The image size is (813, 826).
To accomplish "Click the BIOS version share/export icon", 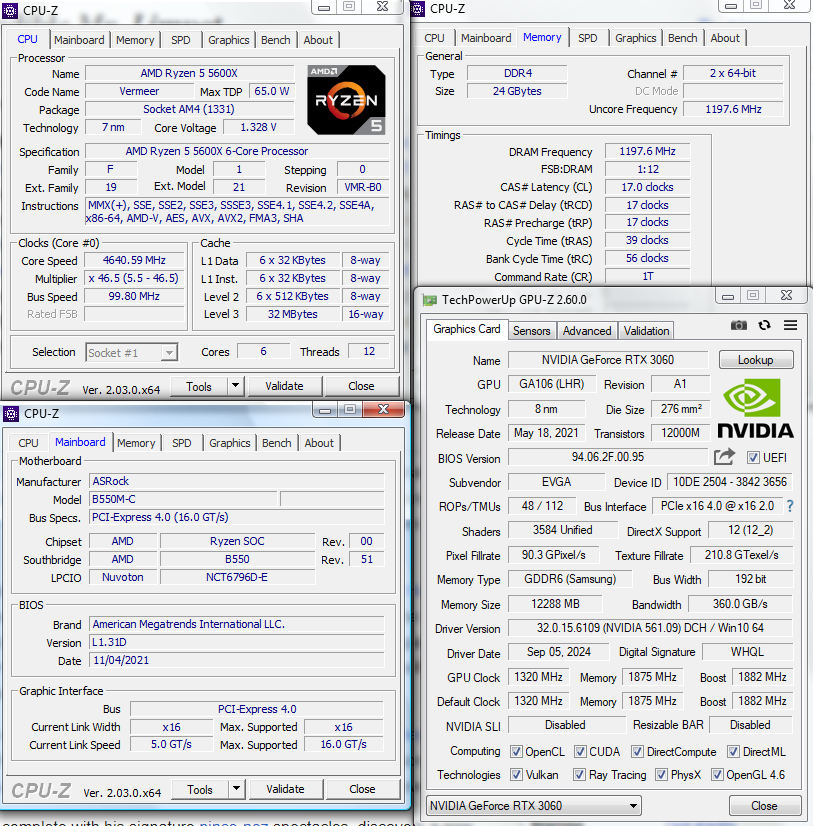I will (x=724, y=457).
